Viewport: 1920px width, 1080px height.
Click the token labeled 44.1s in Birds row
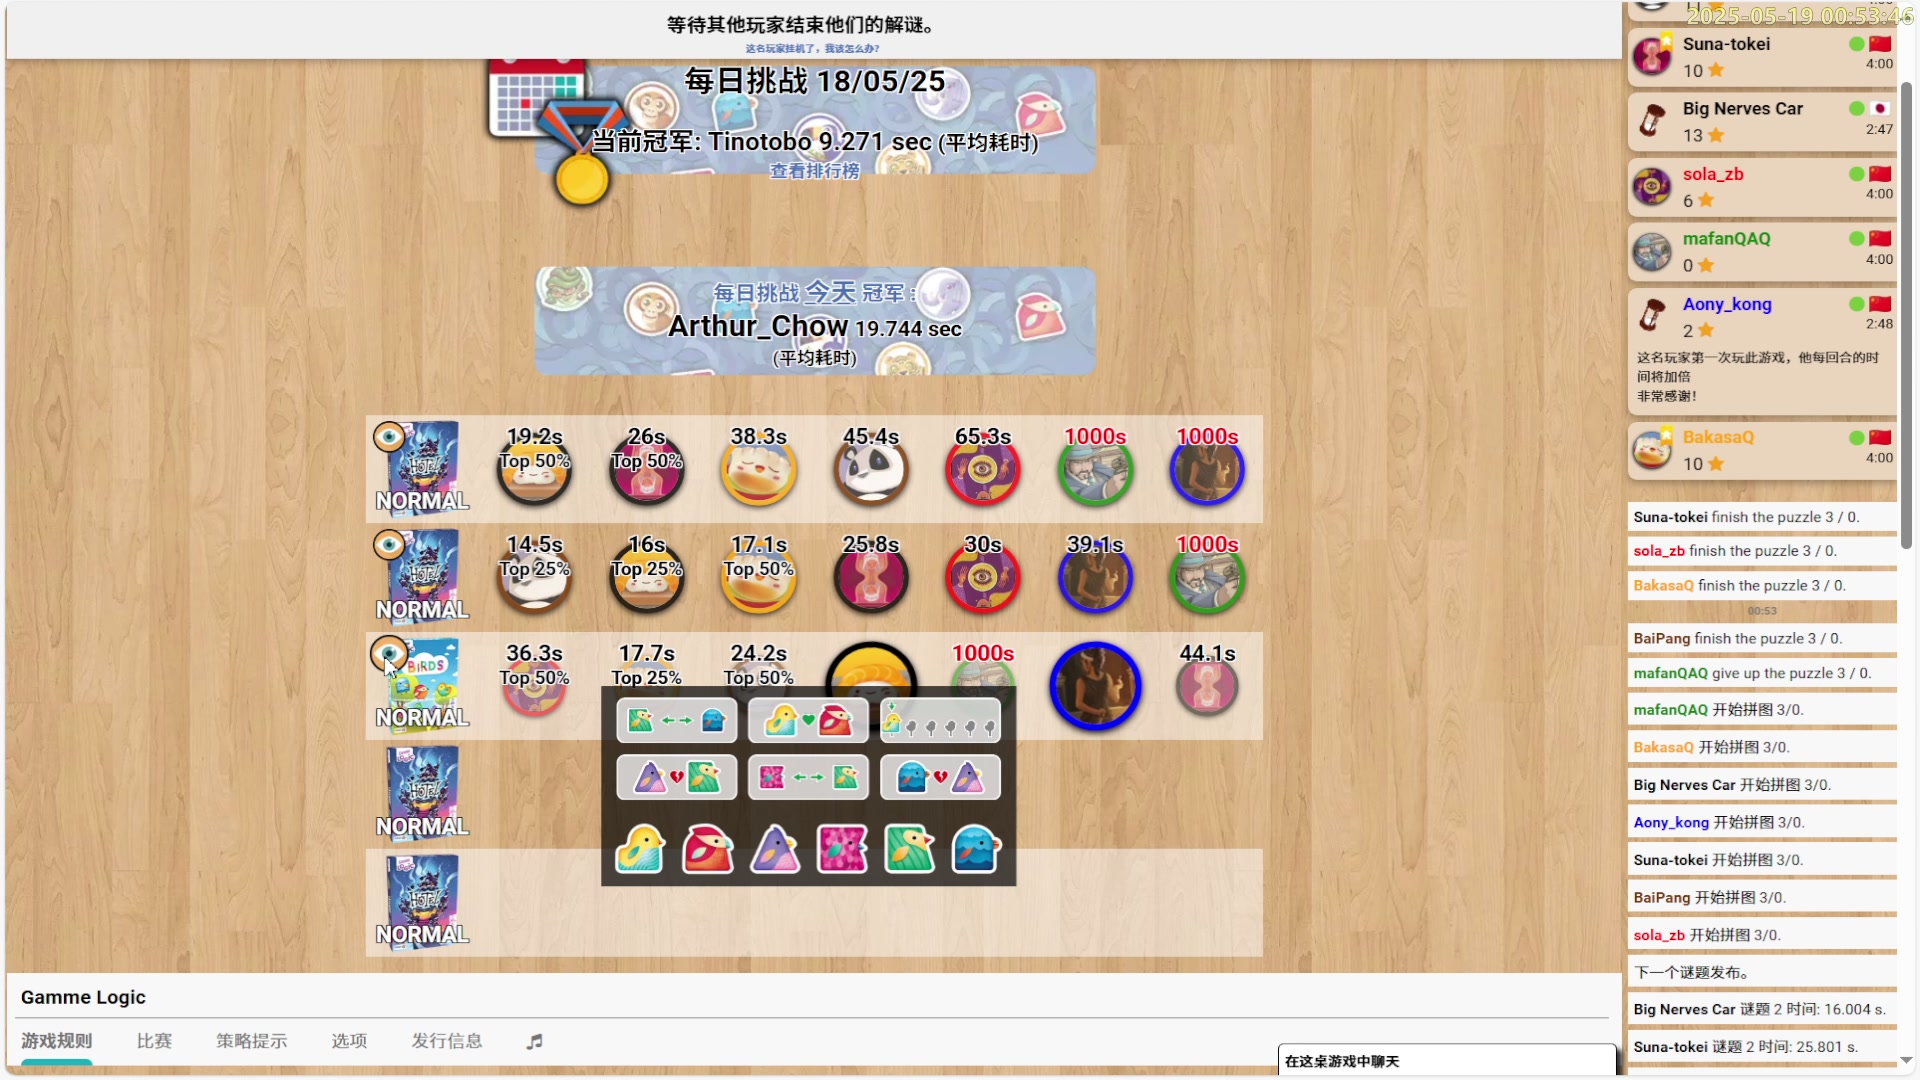[1207, 686]
